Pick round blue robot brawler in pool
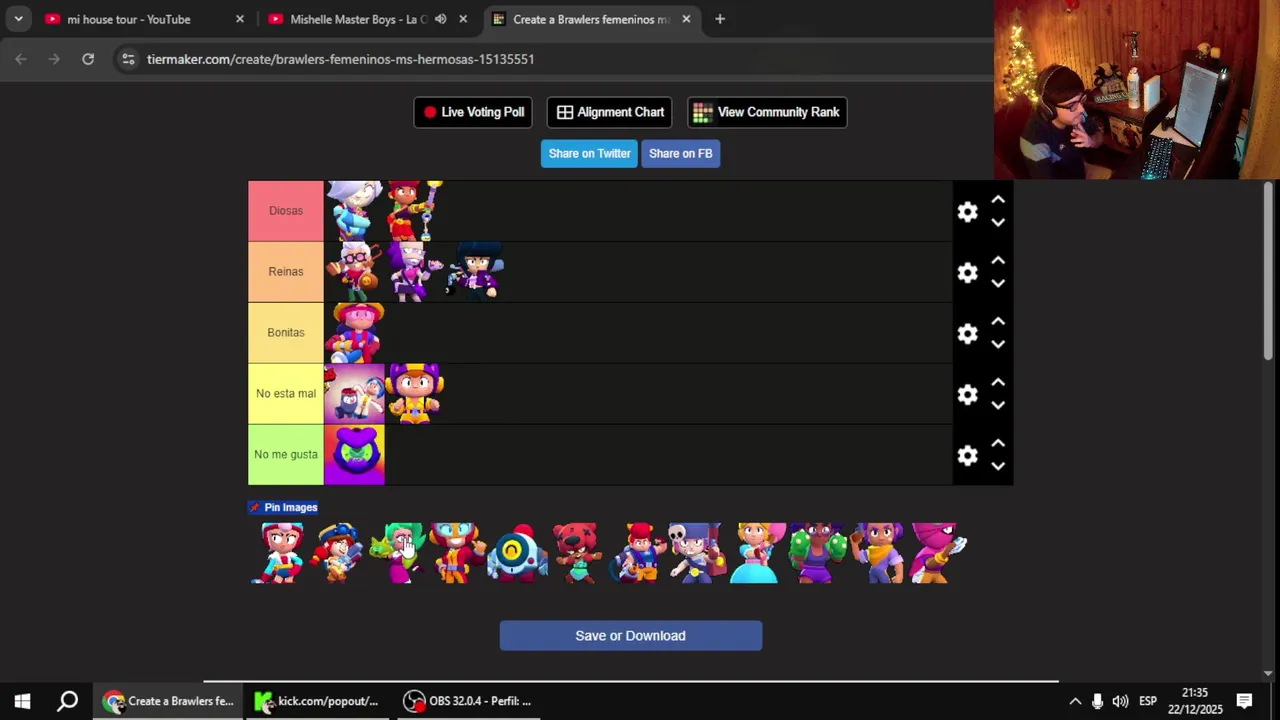This screenshot has height=720, width=1280. [x=518, y=553]
